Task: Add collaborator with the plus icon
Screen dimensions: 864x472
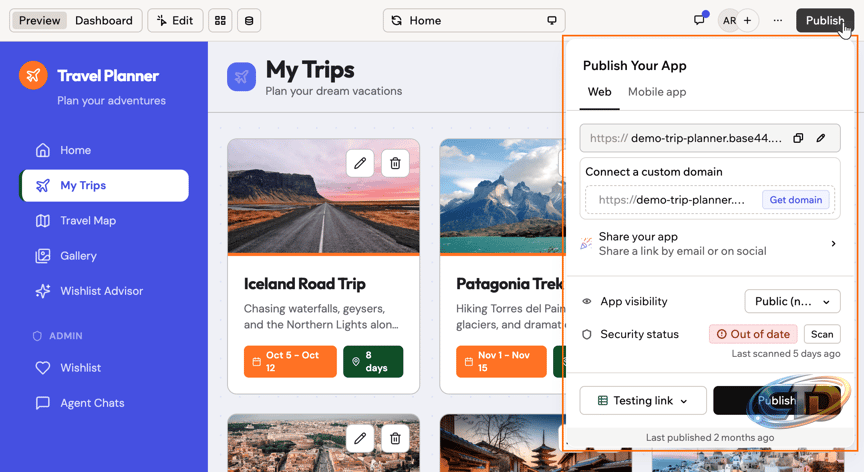Action: pos(748,20)
